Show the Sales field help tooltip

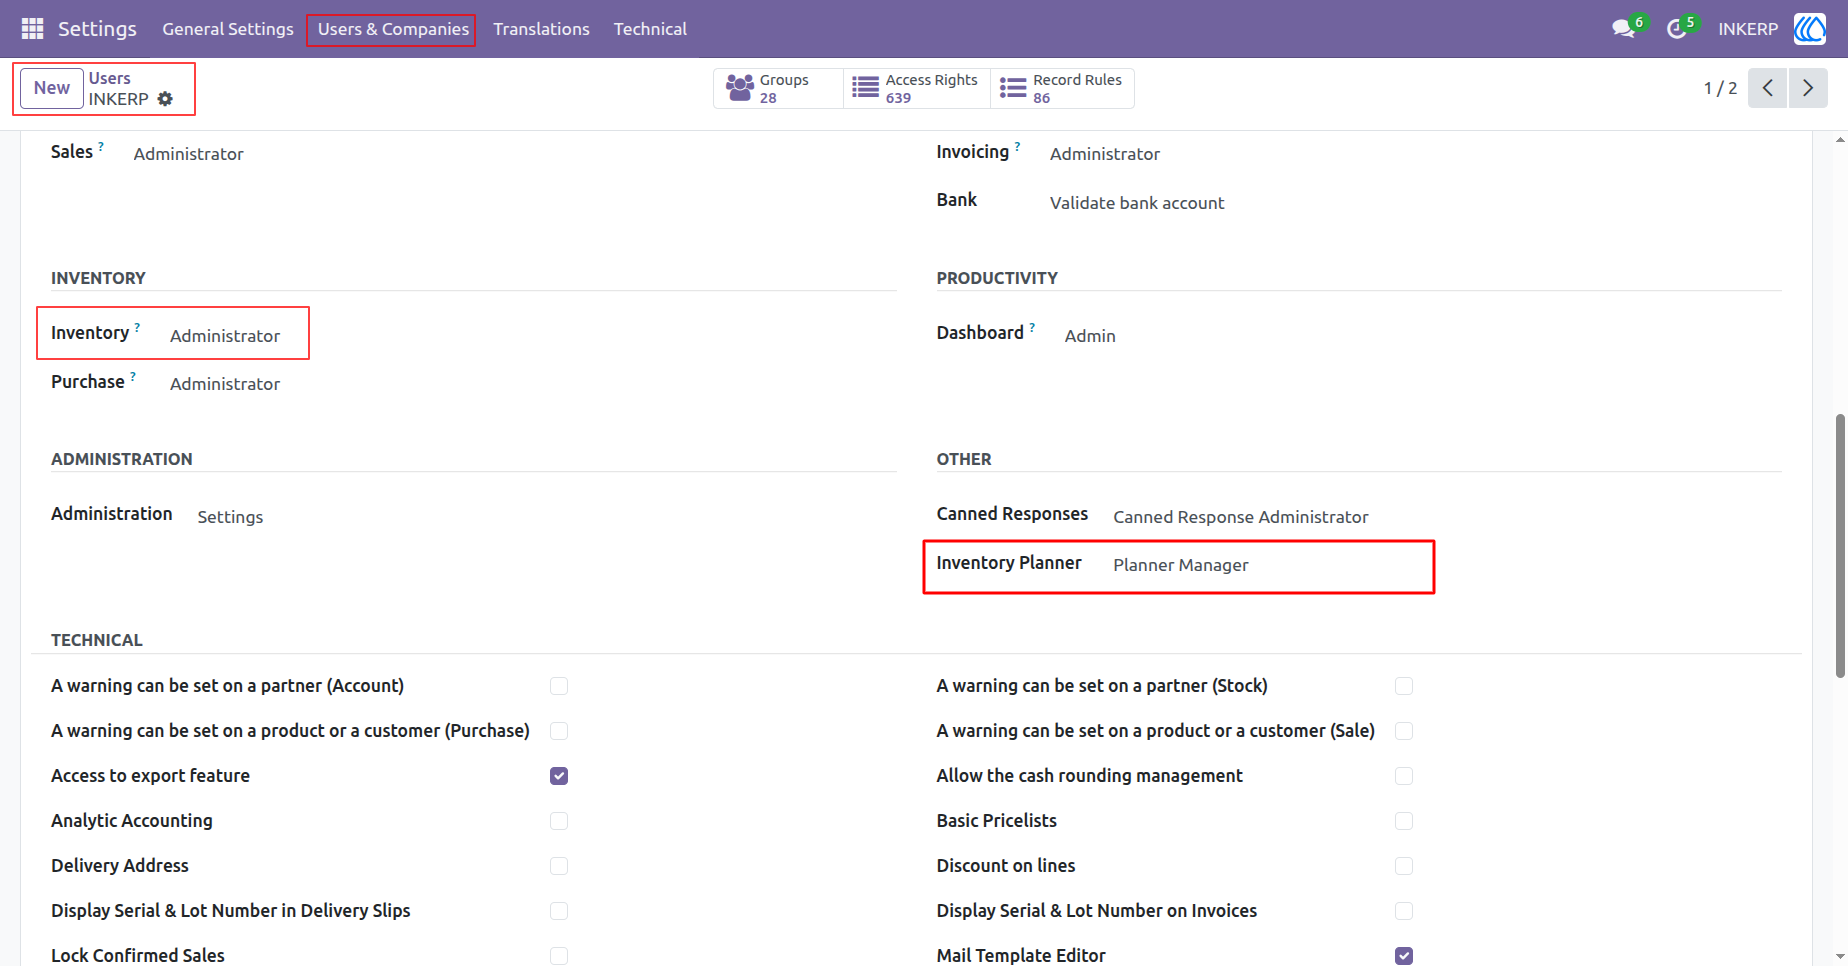tap(101, 146)
